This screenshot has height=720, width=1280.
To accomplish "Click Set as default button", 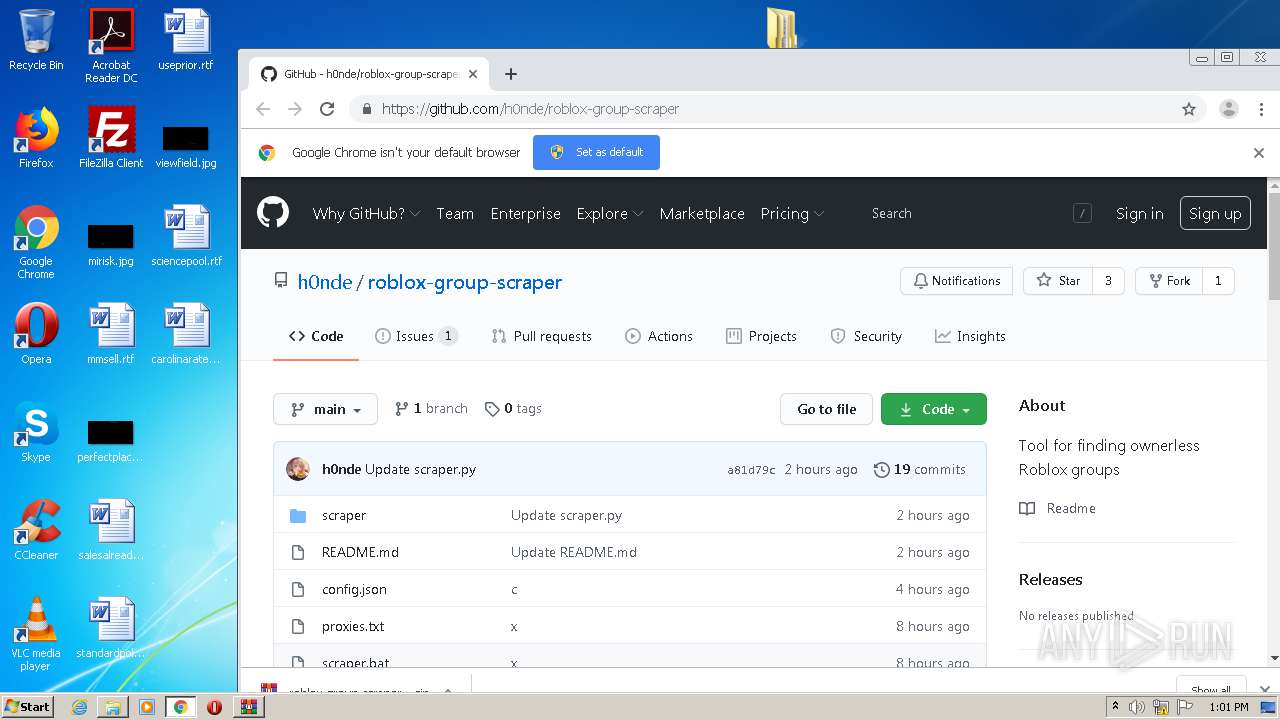I will point(596,152).
